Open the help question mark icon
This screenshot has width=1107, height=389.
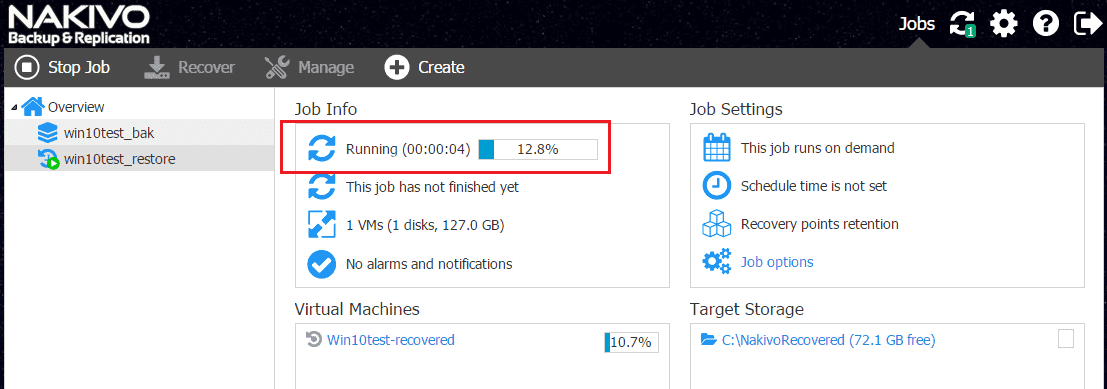1046,24
